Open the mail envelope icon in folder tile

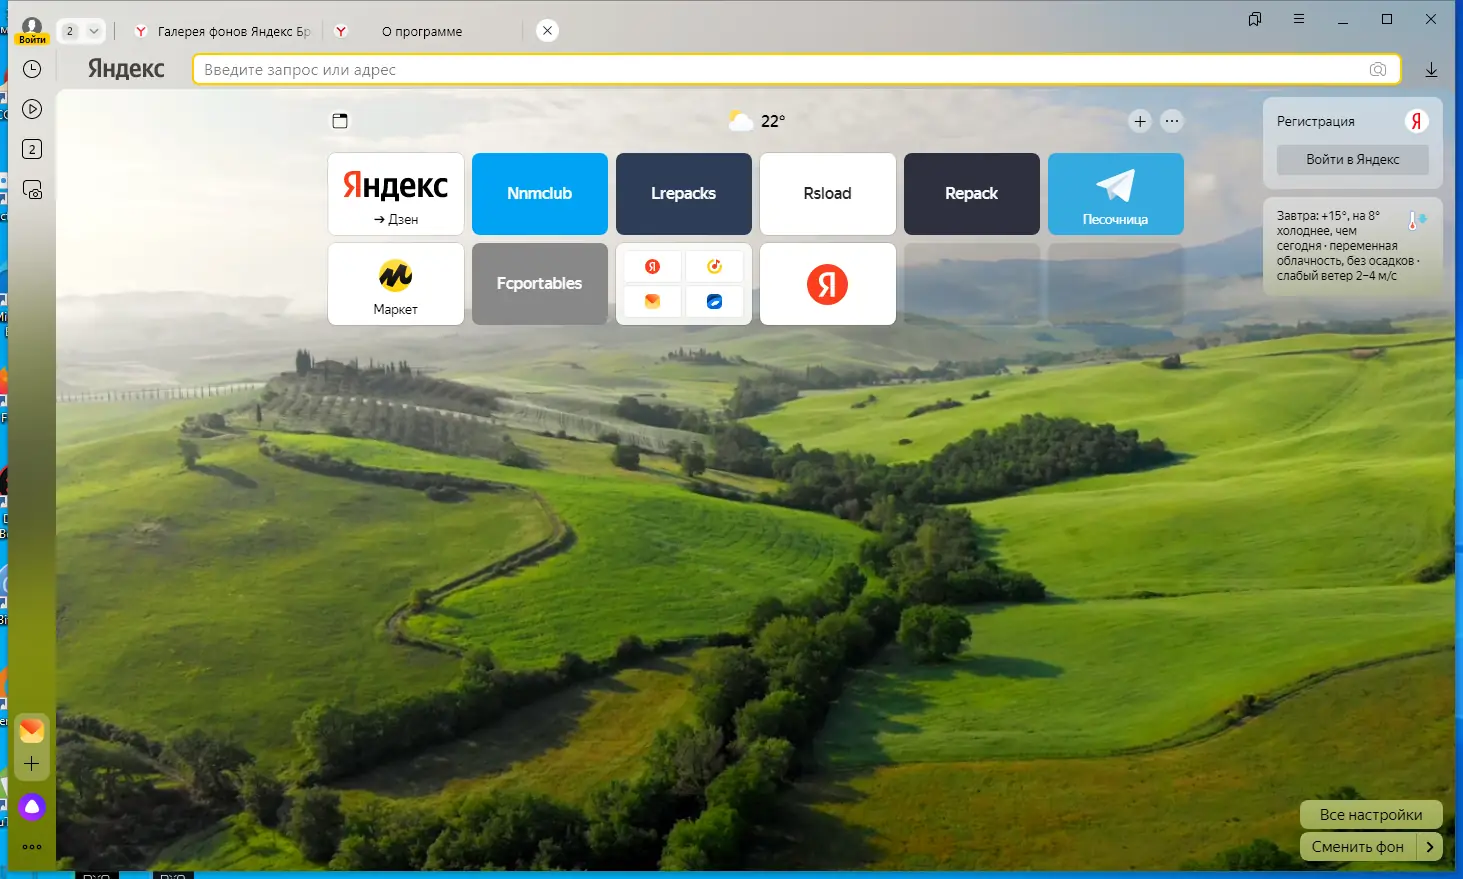tap(653, 301)
